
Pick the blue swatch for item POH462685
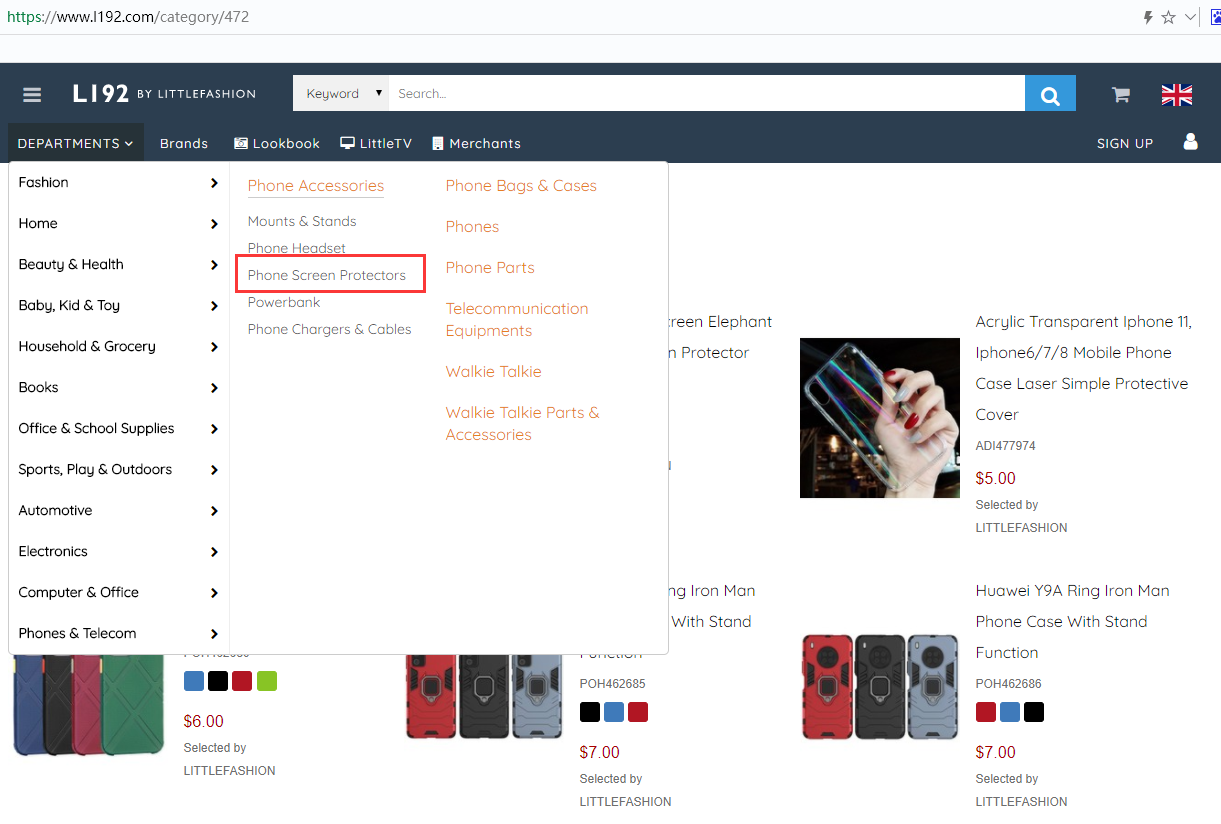[614, 712]
